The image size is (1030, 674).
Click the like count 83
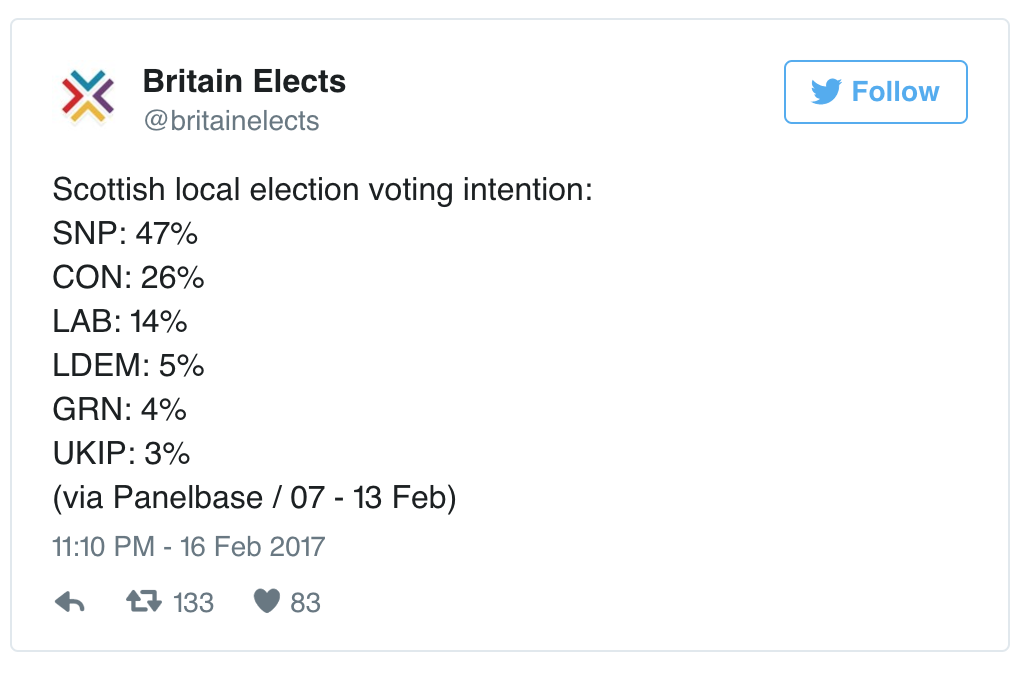[x=305, y=602]
